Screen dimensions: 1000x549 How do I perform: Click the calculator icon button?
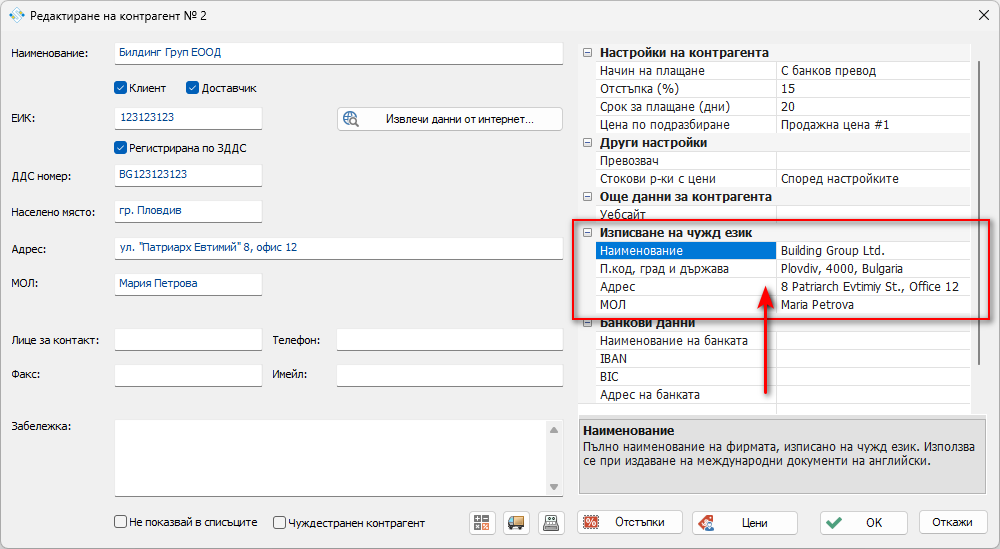(482, 523)
